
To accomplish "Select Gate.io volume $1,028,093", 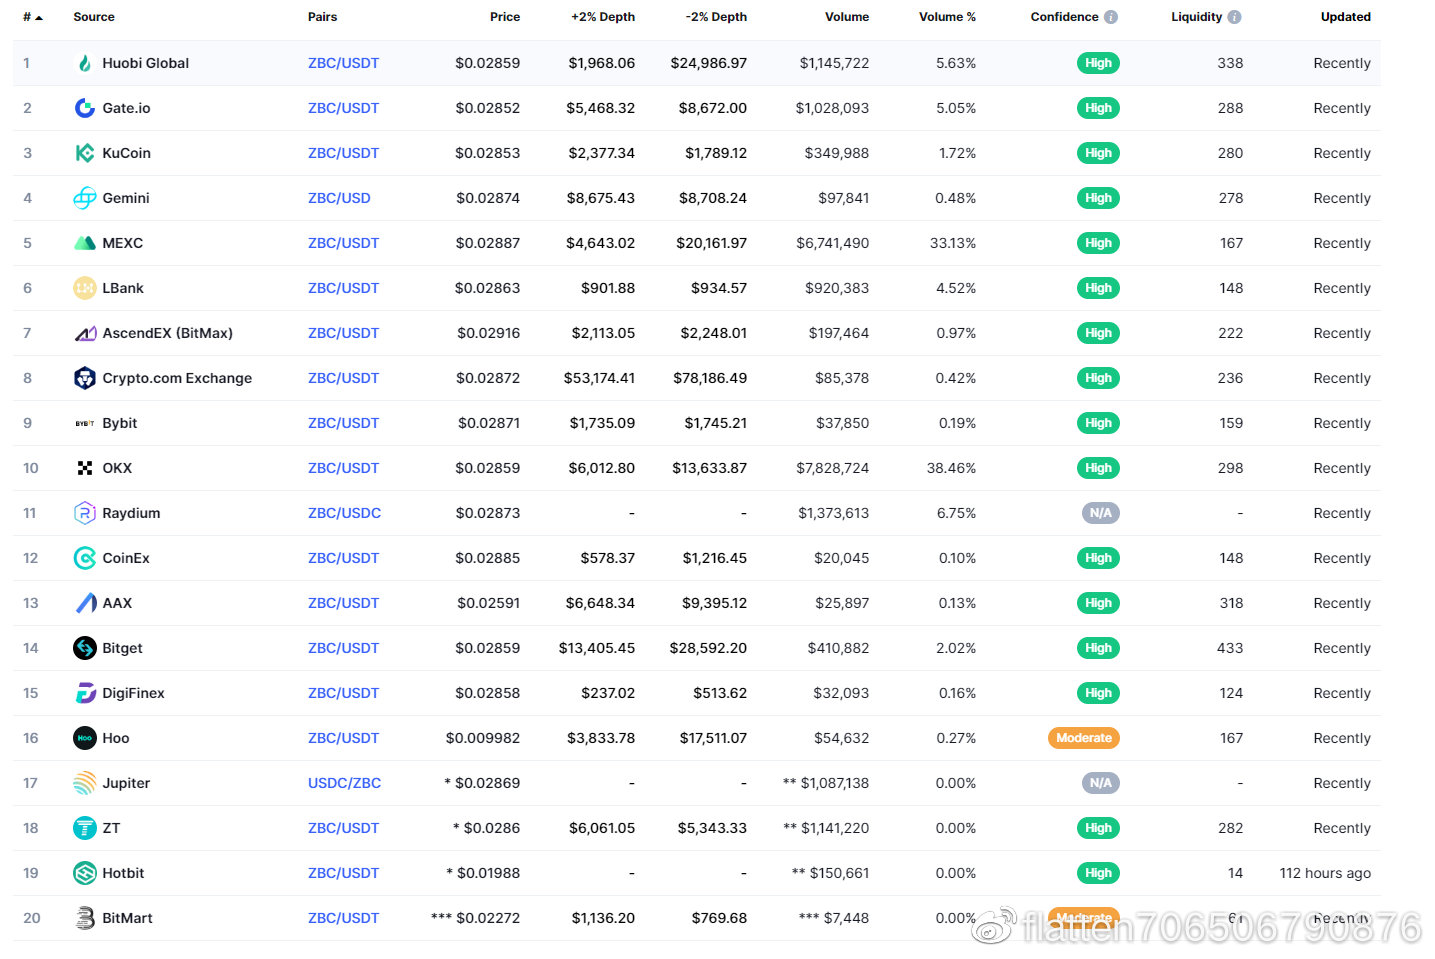I will (x=832, y=108).
